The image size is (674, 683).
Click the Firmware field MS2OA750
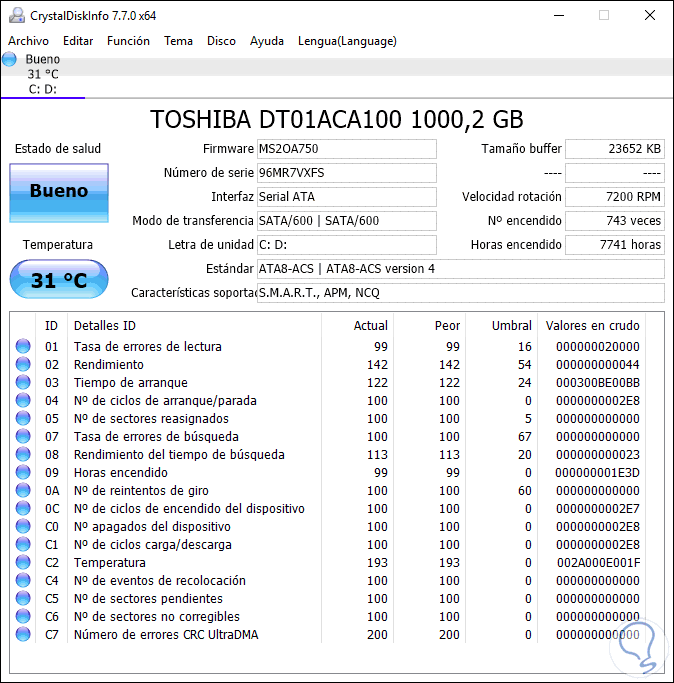tap(347, 149)
